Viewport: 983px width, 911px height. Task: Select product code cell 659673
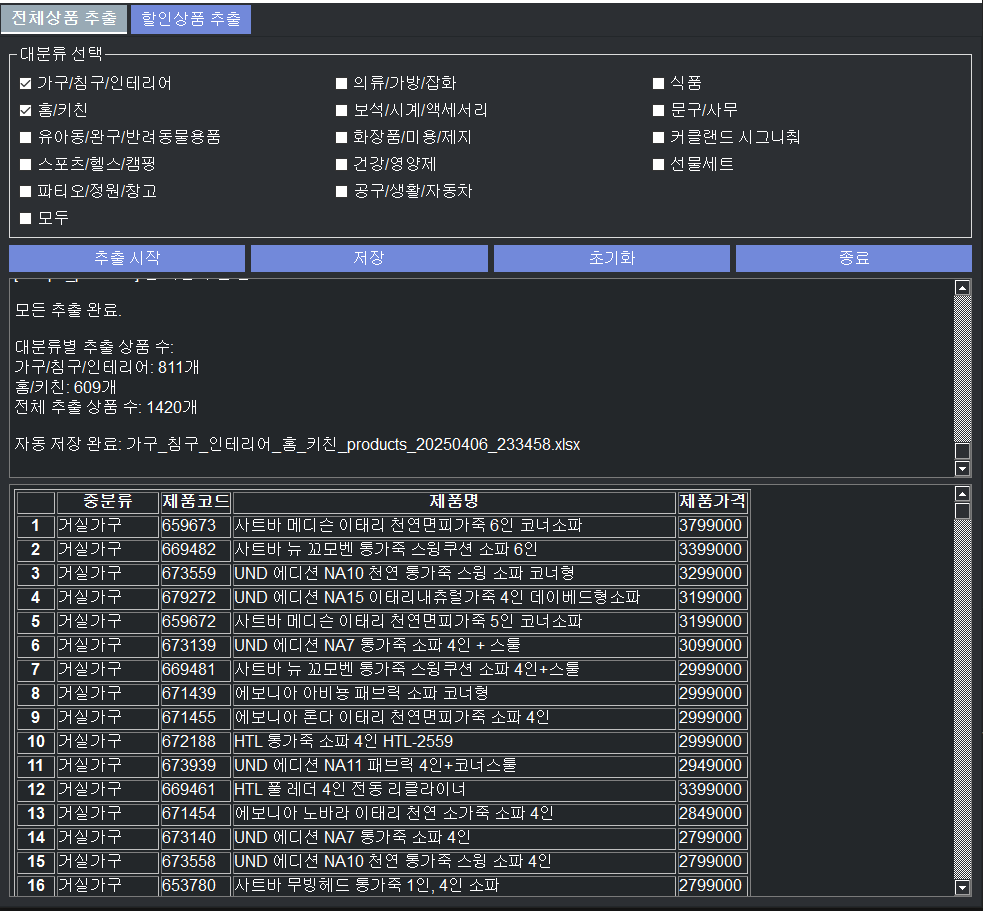195,526
